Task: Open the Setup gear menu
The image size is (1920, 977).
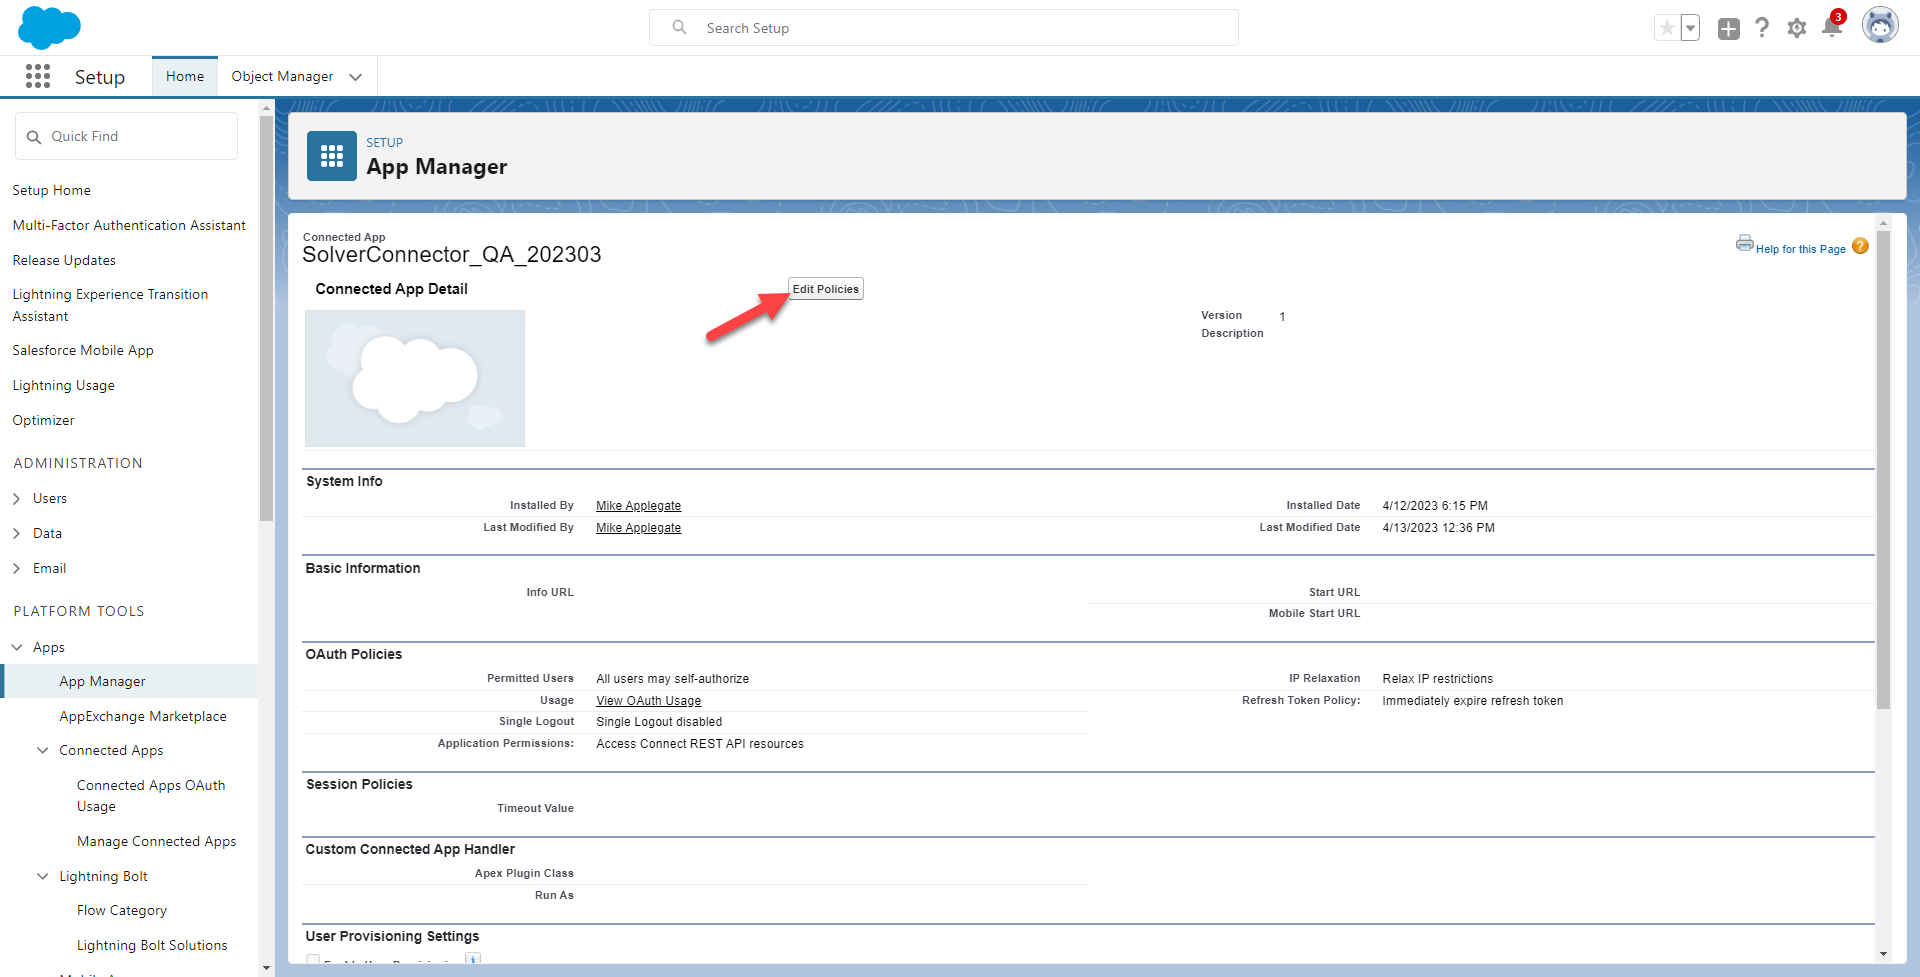Action: click(1797, 28)
